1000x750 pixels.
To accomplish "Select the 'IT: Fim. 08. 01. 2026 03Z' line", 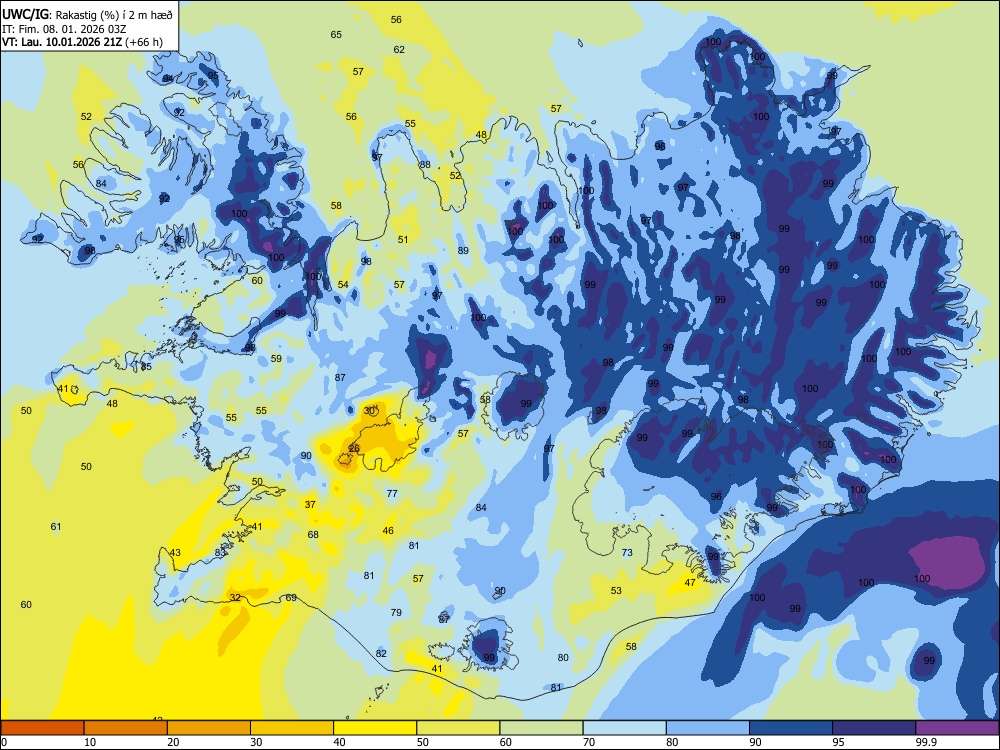I will pyautogui.click(x=62, y=29).
